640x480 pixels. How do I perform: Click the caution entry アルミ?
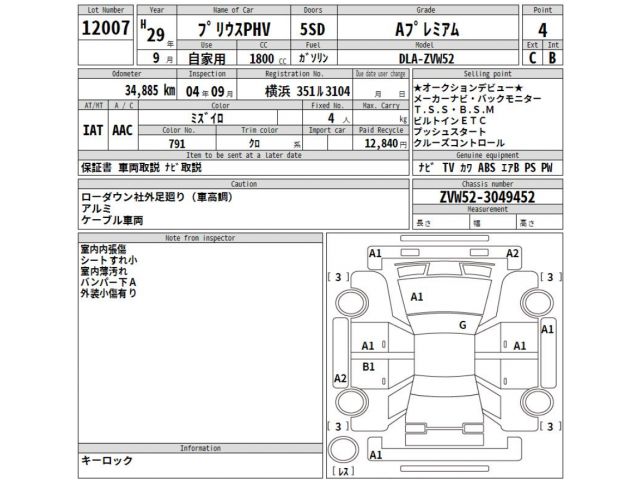(x=96, y=209)
